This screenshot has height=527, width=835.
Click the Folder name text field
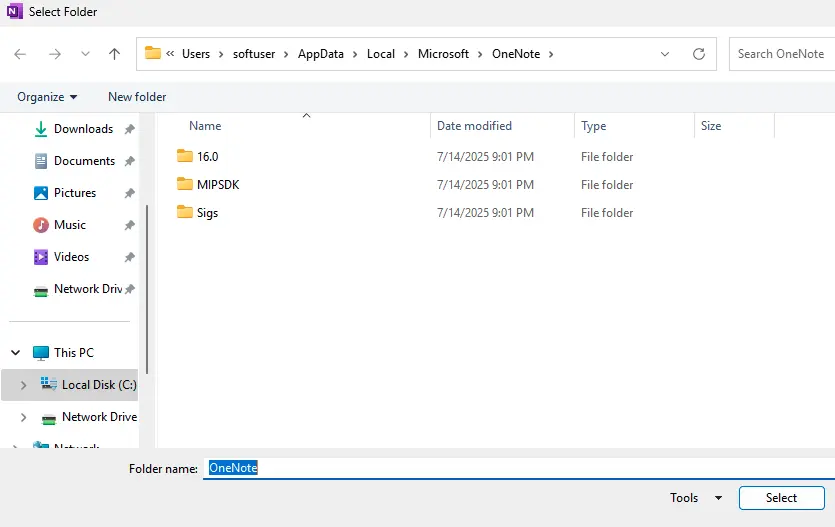click(500, 468)
